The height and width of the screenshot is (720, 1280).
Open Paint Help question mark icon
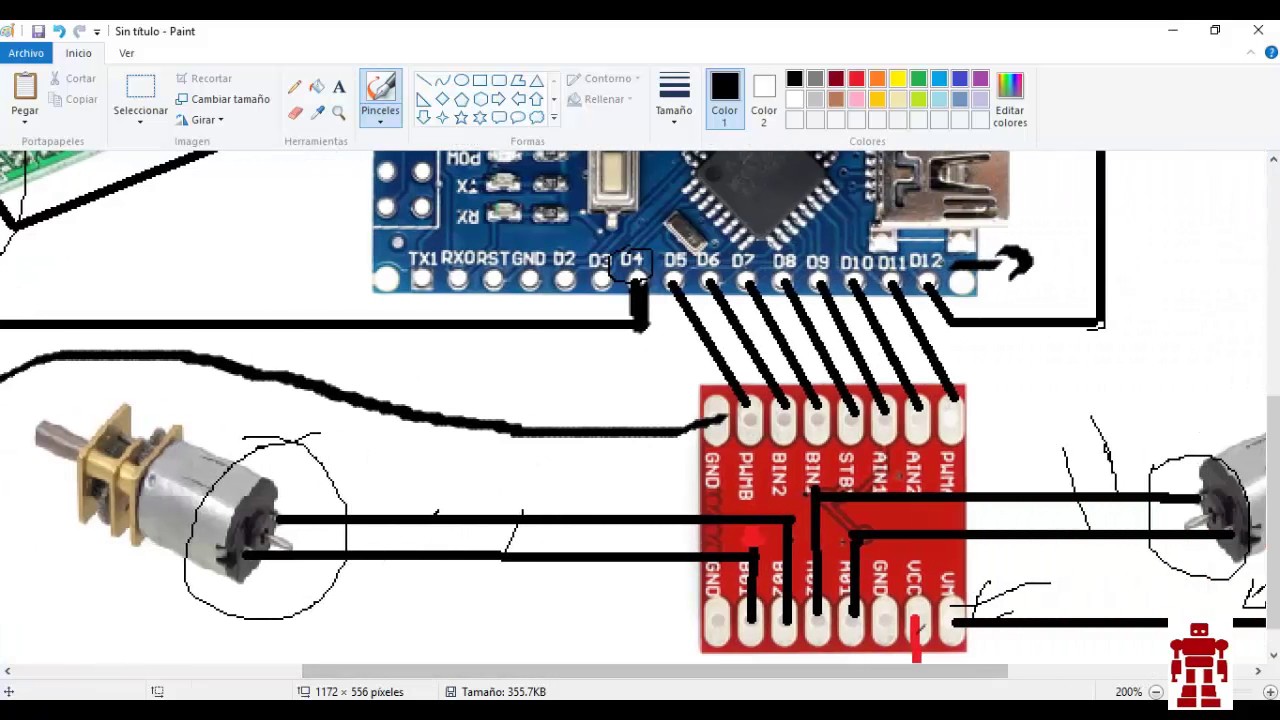(1271, 53)
